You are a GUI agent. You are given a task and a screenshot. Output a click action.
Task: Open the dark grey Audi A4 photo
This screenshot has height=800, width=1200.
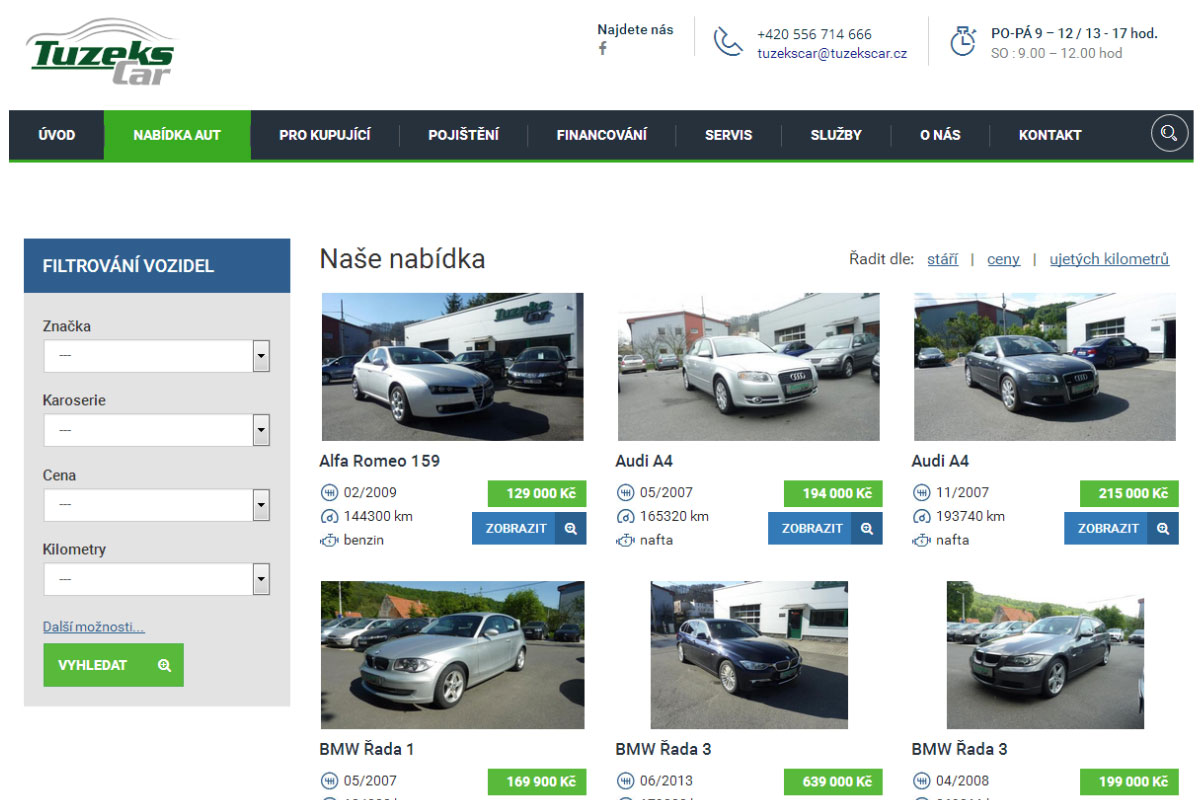point(1045,367)
